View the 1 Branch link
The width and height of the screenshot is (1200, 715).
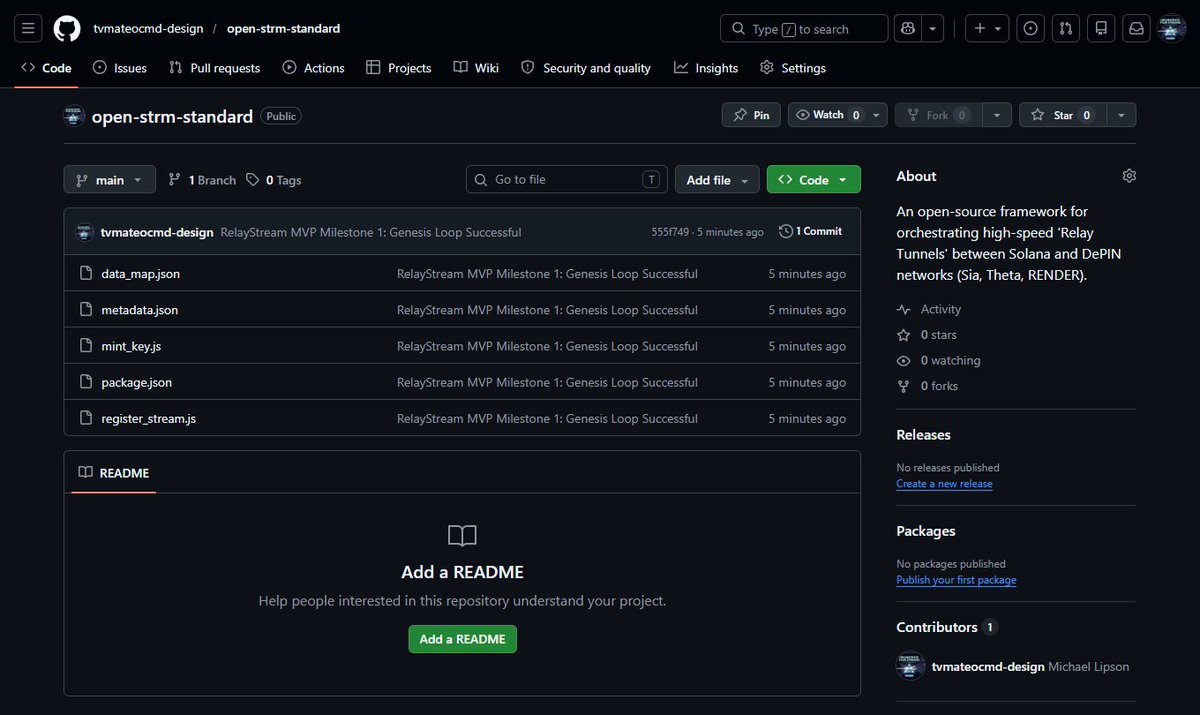[x=203, y=180]
